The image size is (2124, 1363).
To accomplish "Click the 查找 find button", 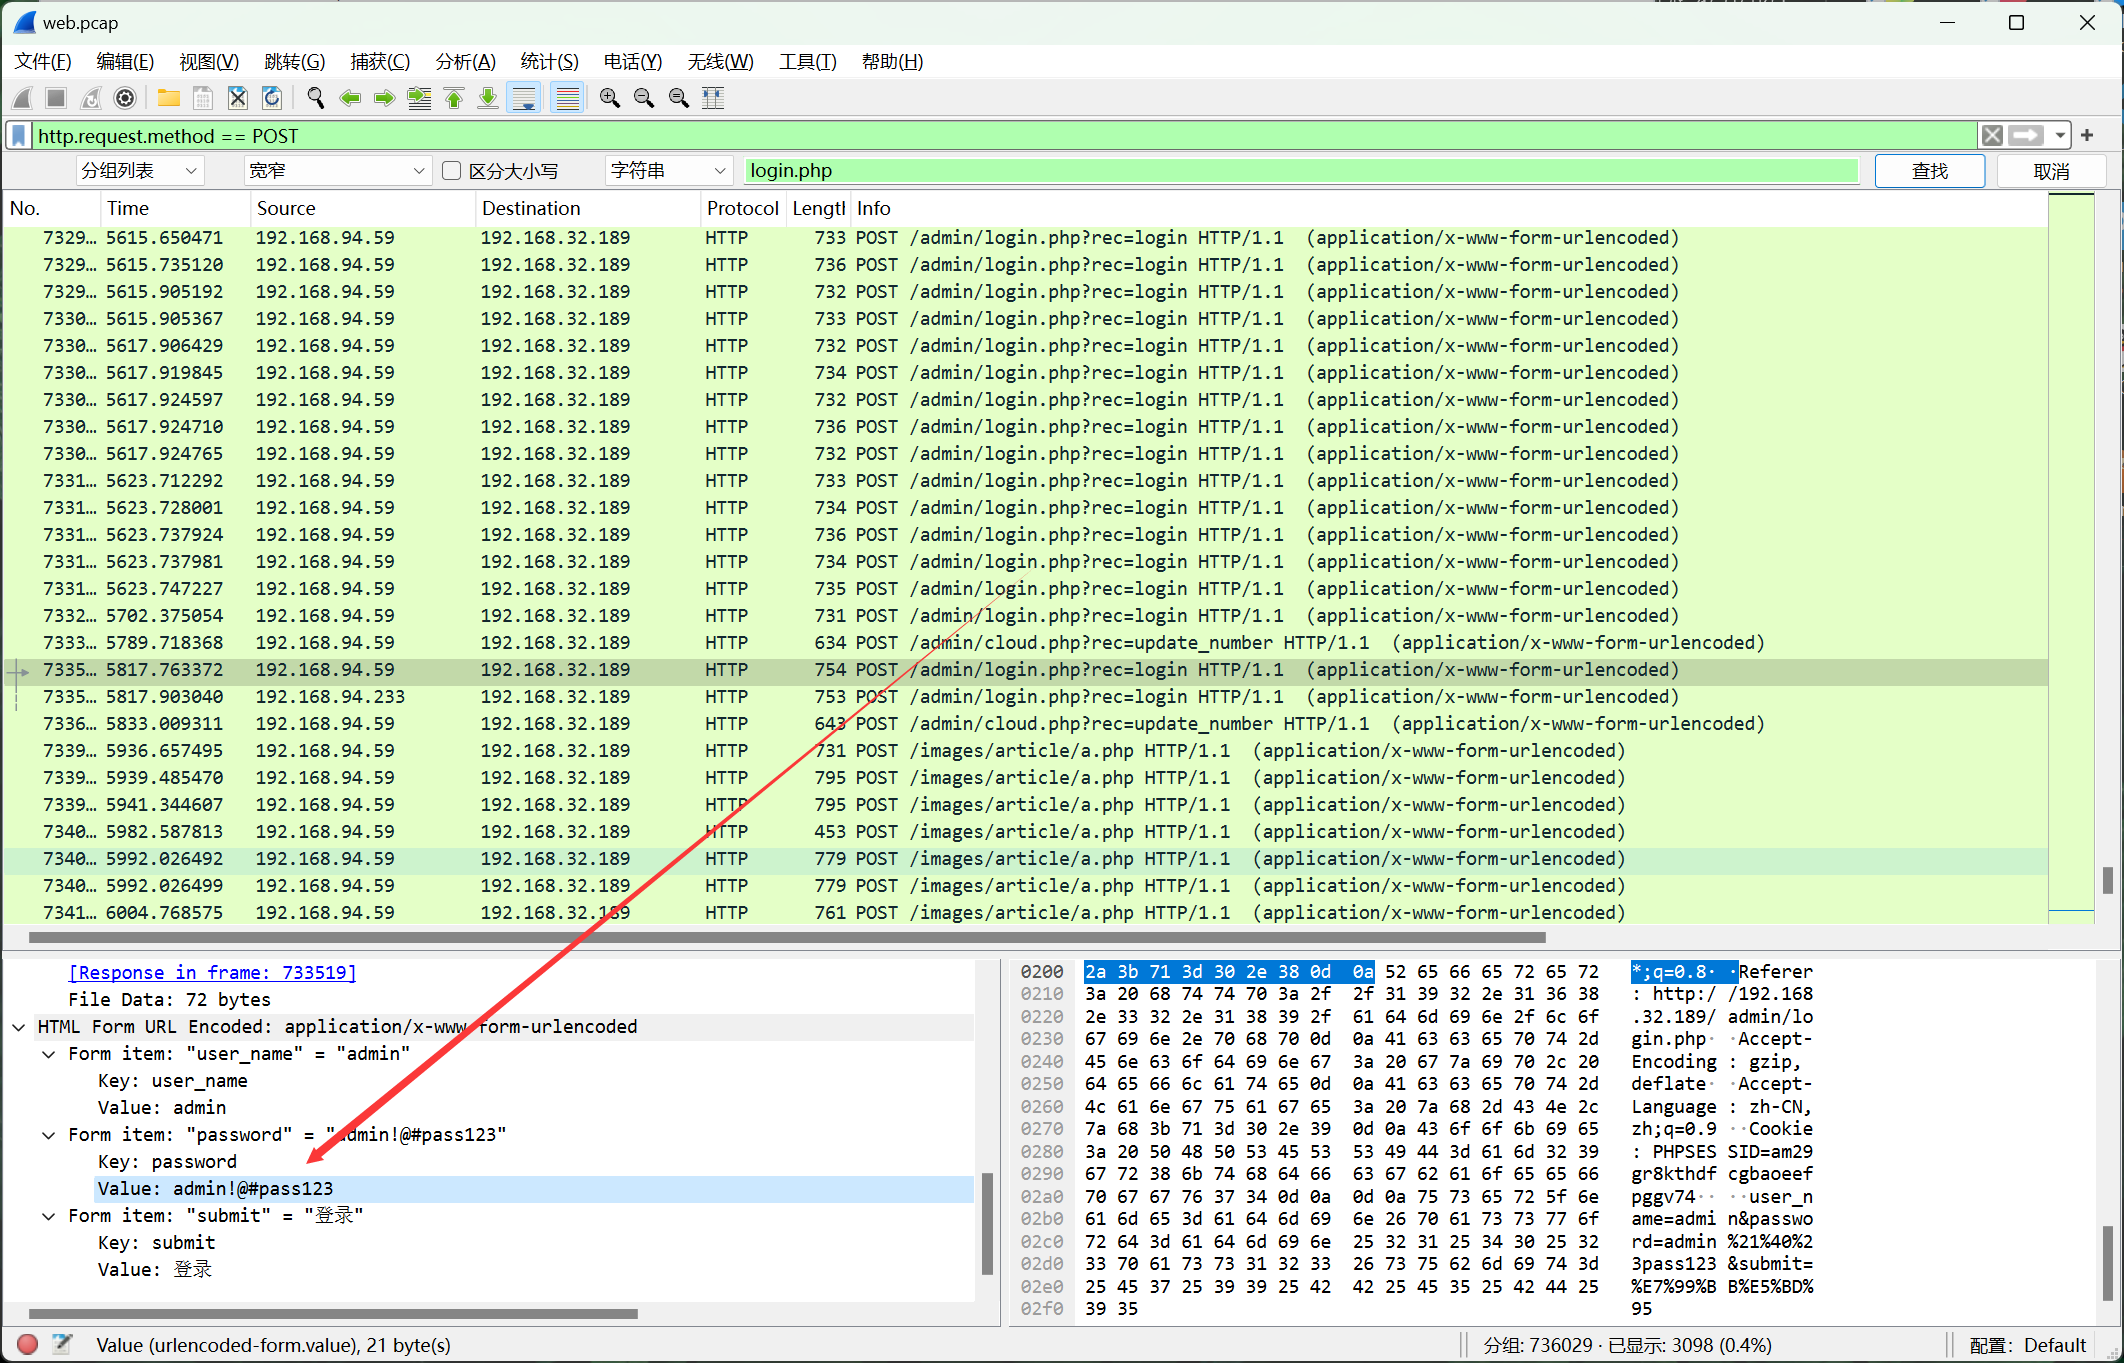I will point(1929,171).
